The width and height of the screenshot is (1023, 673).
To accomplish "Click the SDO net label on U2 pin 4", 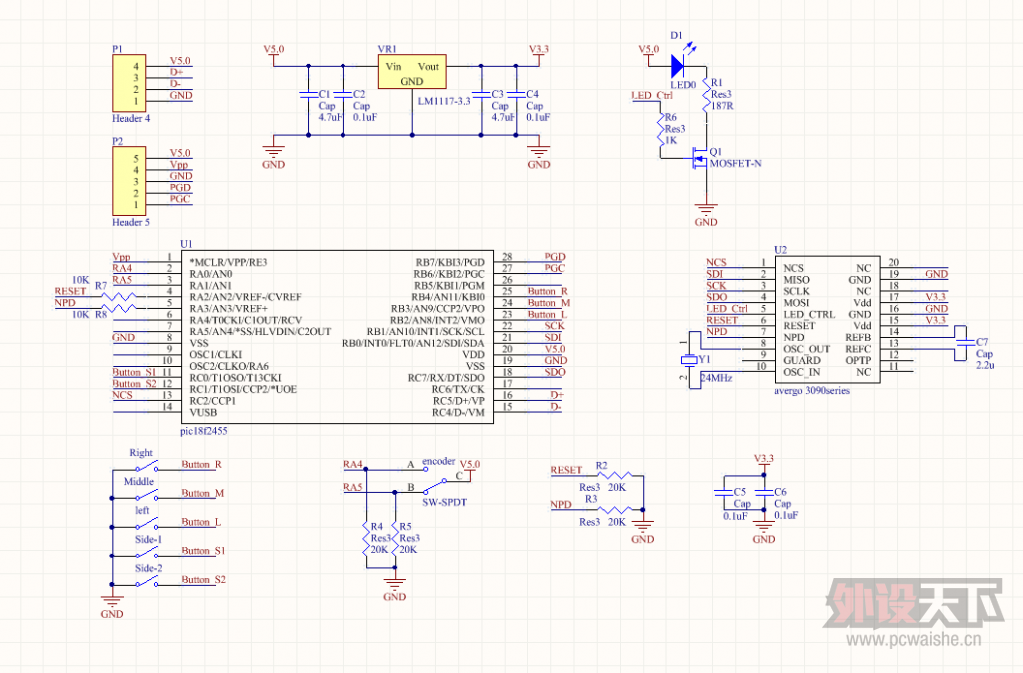I will point(716,297).
